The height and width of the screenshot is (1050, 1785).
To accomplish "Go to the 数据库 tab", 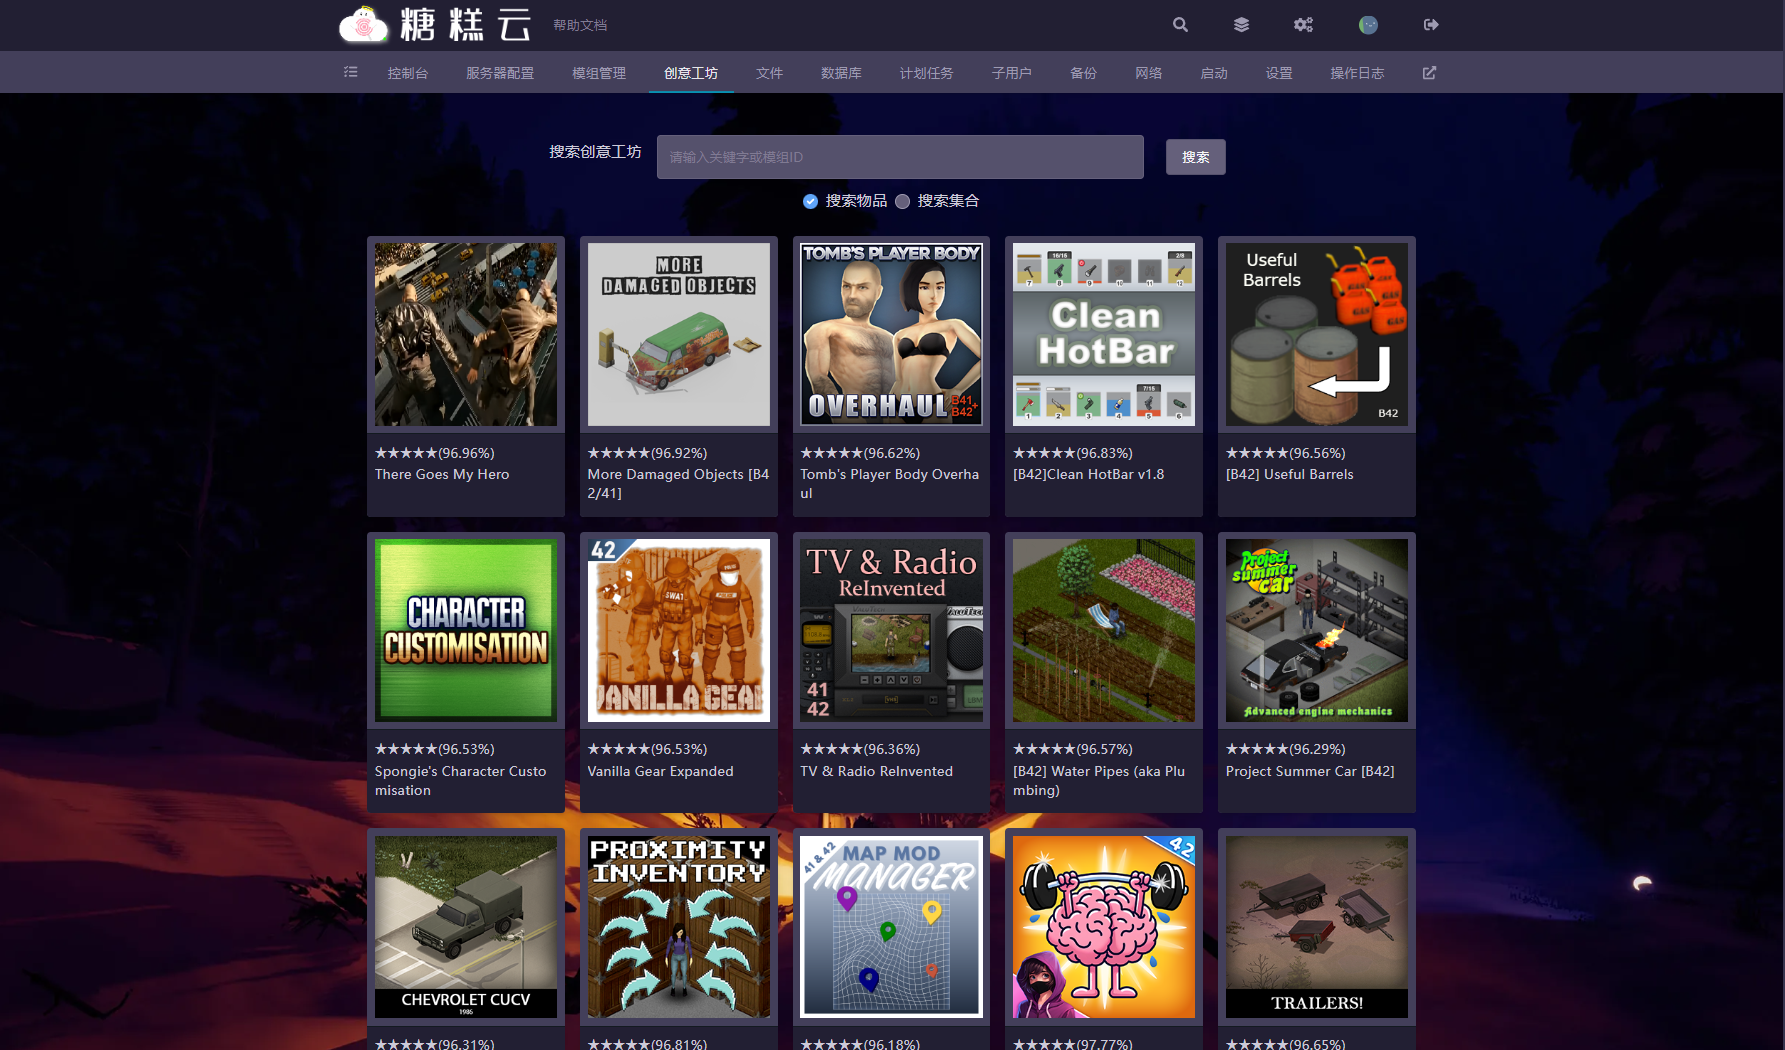I will pos(841,73).
